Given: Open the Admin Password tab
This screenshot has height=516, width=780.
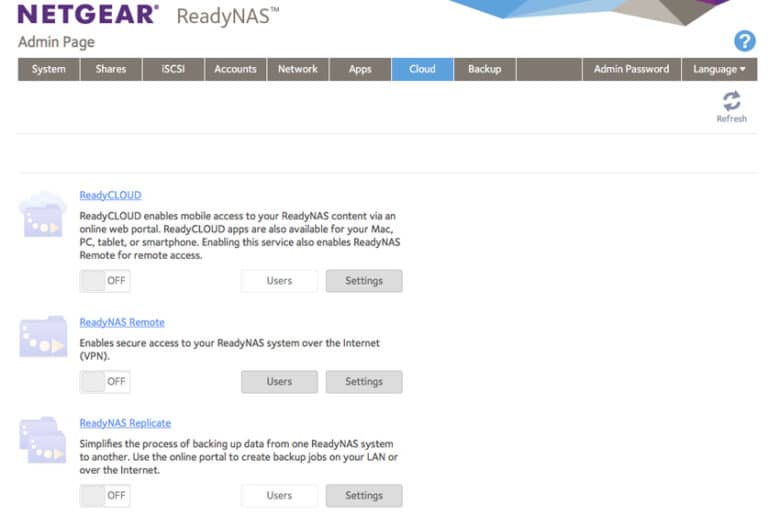Looking at the screenshot, I should (631, 69).
